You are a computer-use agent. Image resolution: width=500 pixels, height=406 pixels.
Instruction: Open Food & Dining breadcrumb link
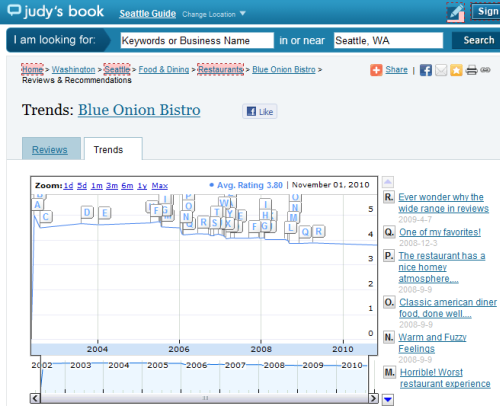point(164,69)
